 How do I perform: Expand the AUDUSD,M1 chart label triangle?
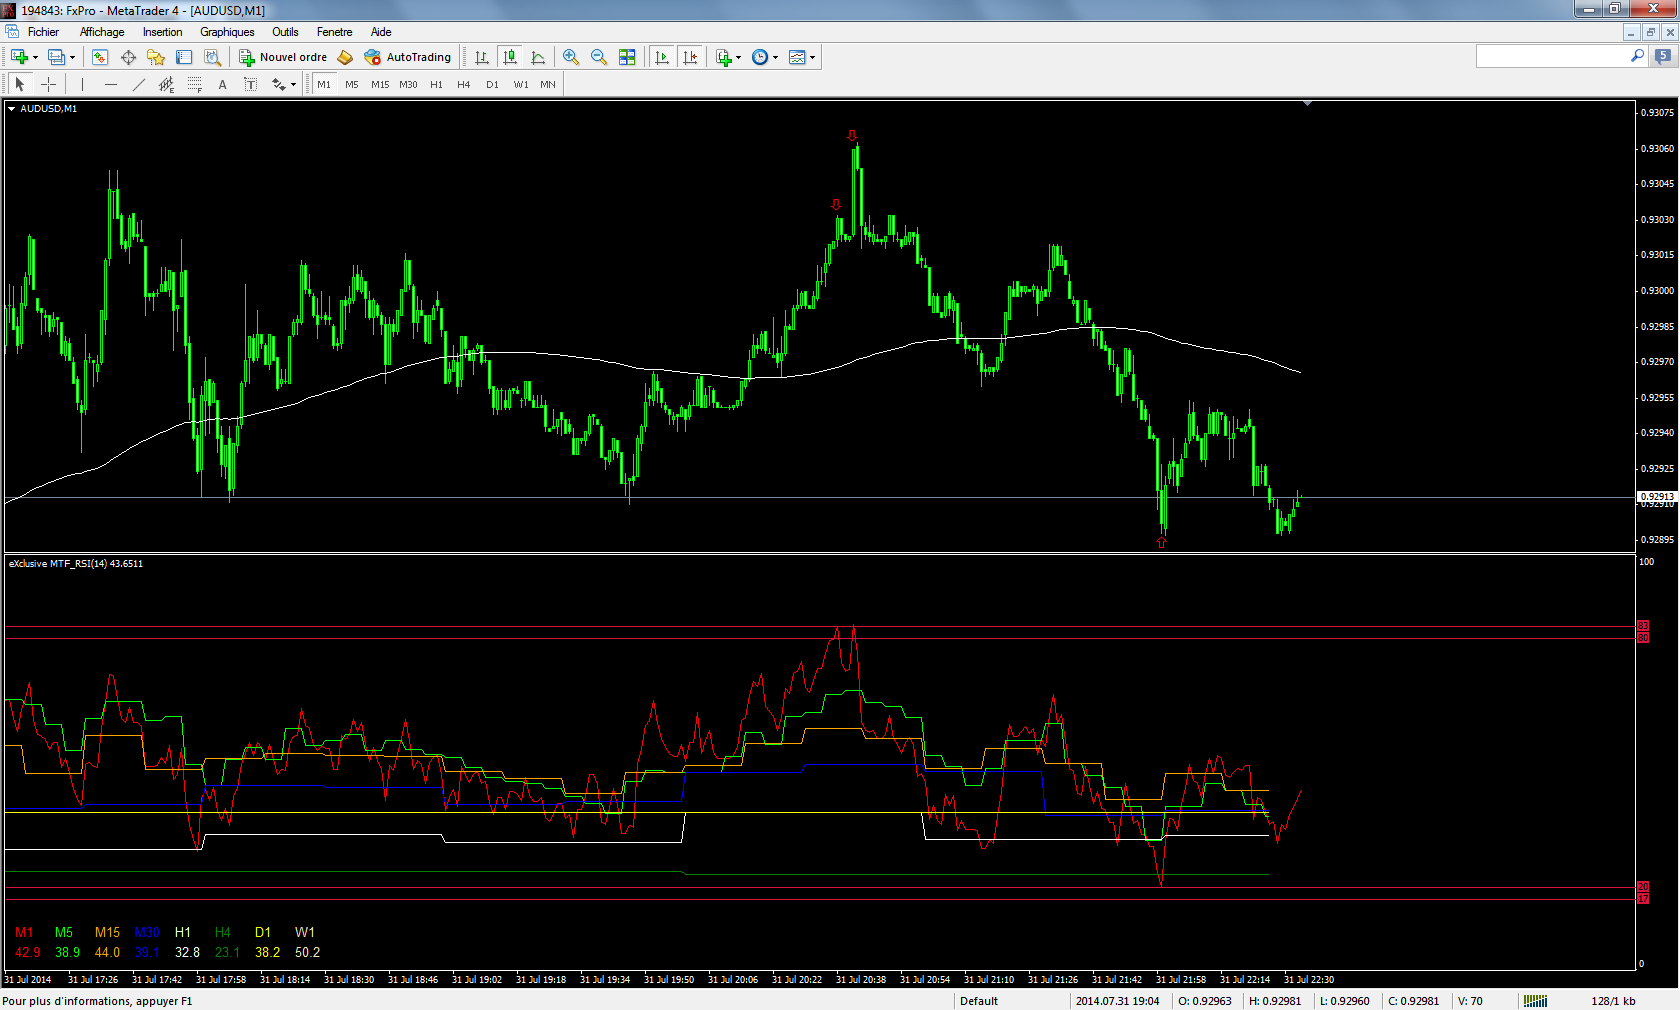[x=11, y=108]
